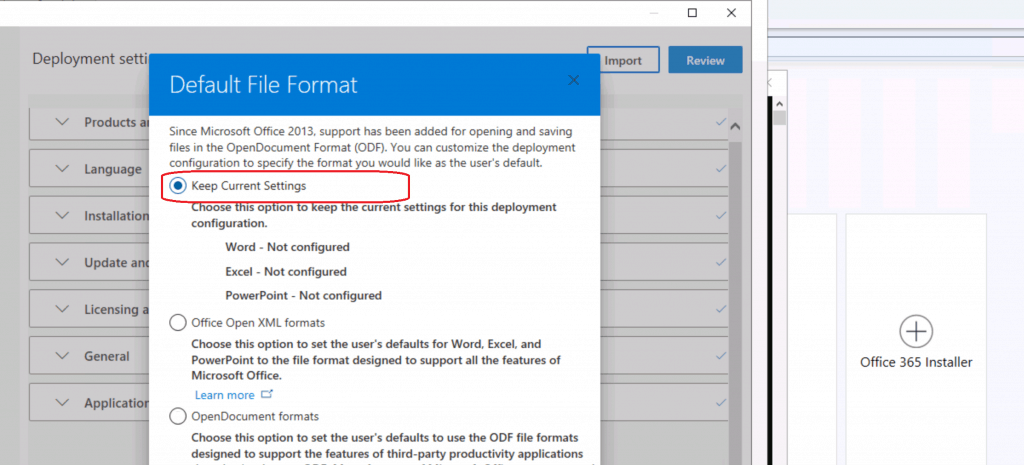Click the Excel - Not configured text
The image size is (1024, 465).
click(x=286, y=271)
